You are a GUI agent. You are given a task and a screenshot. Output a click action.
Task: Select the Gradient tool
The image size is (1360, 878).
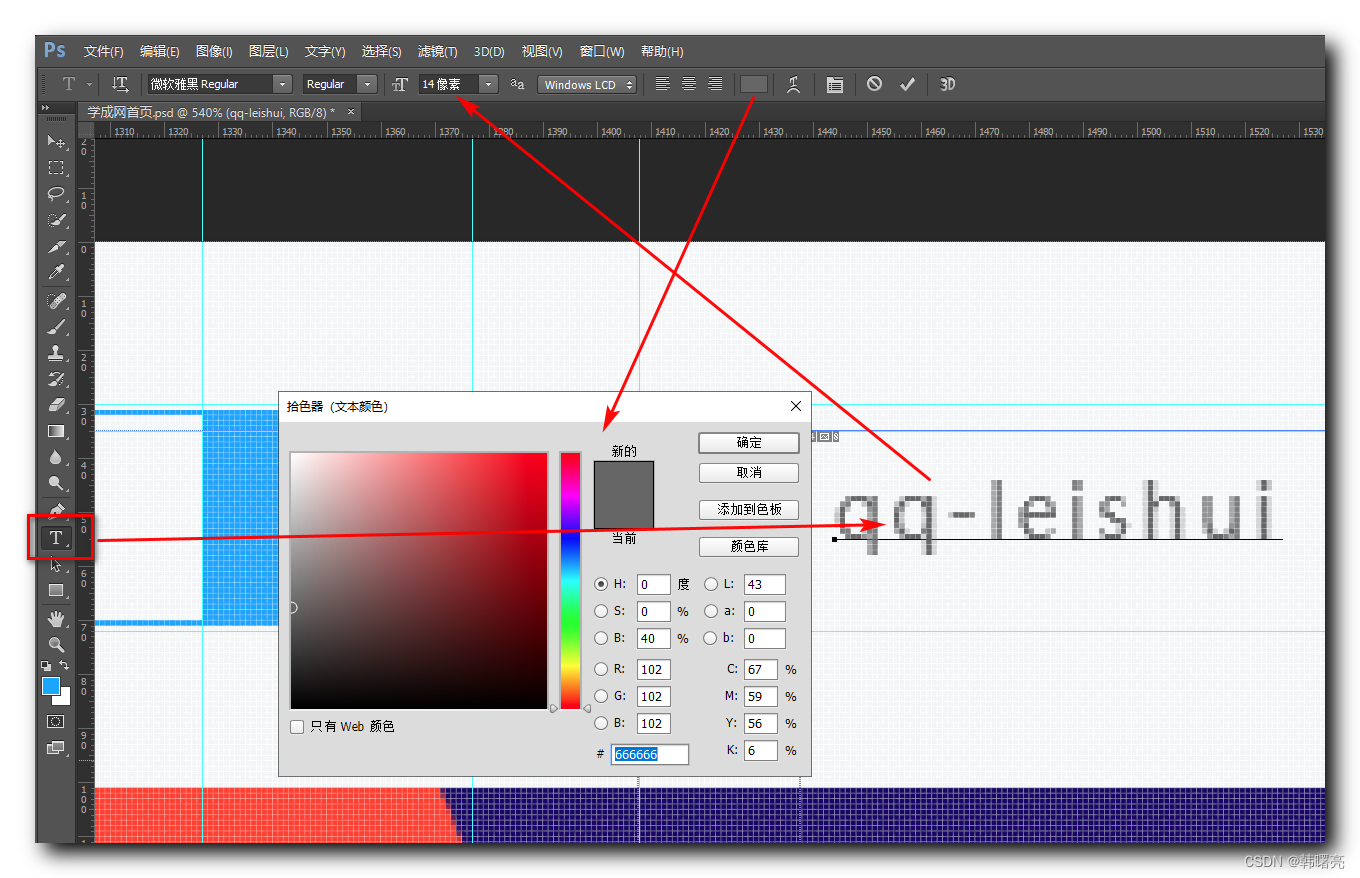(56, 431)
